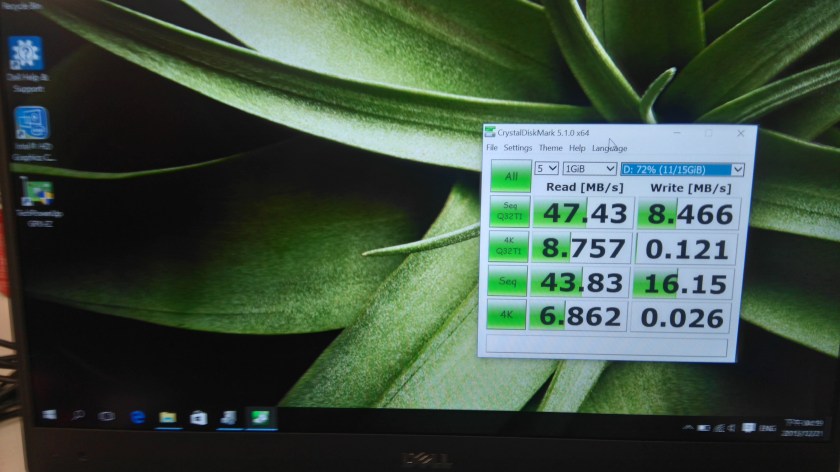Open the Store icon in the taskbar

(x=198, y=417)
